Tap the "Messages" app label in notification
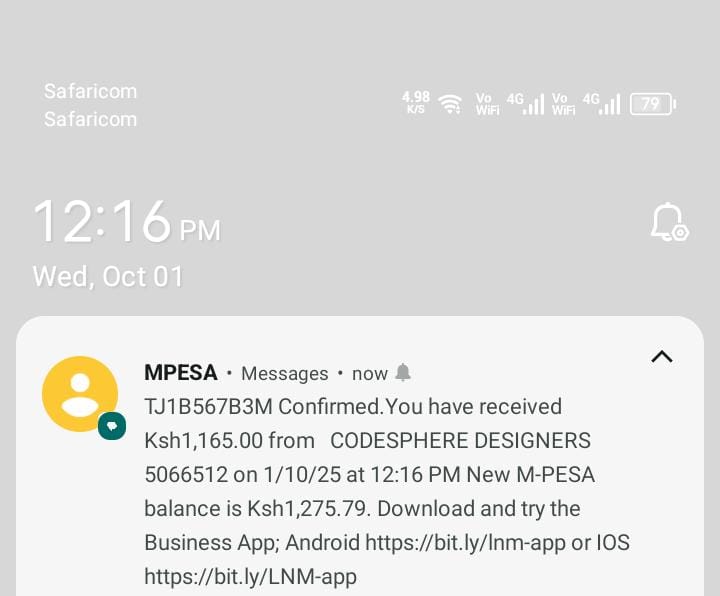The image size is (720, 596). click(285, 373)
